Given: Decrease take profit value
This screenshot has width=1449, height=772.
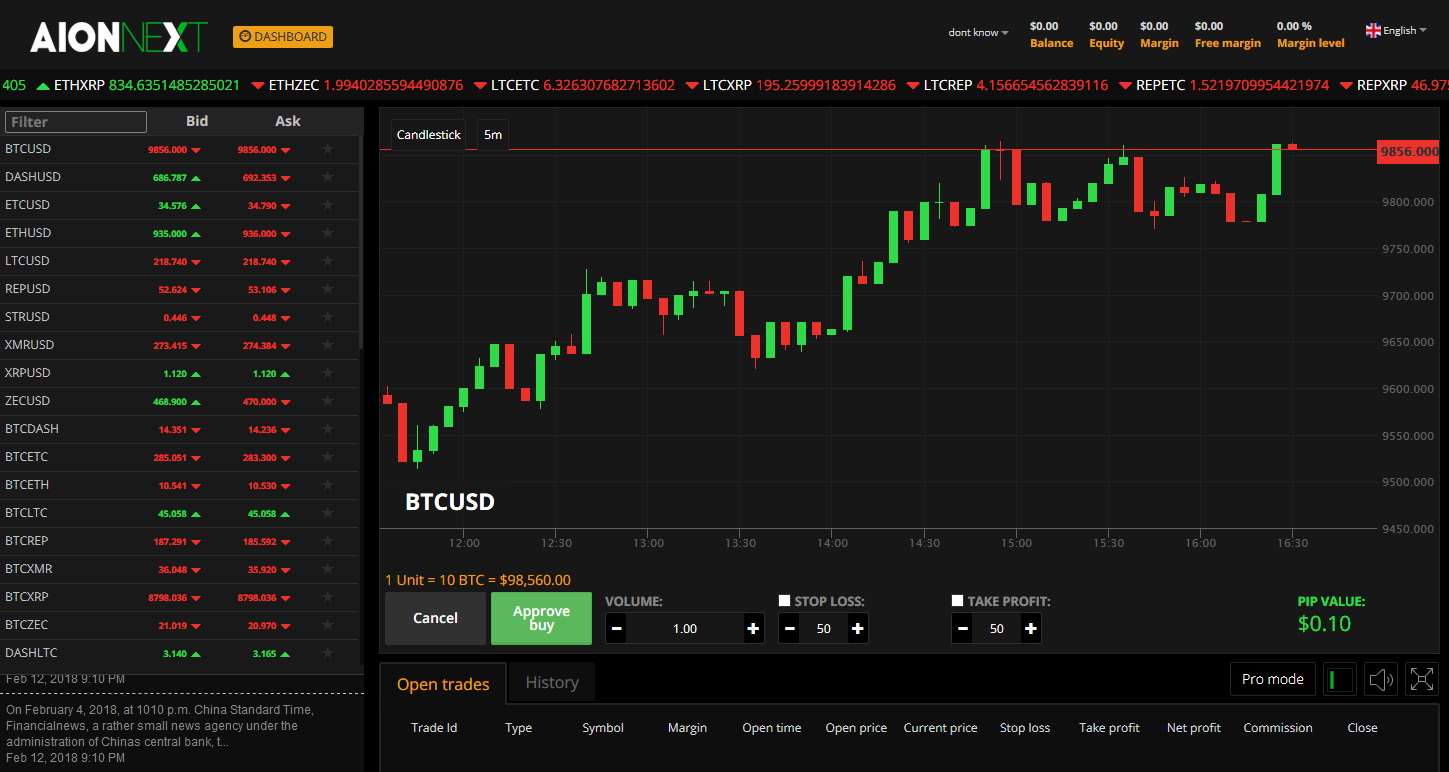Looking at the screenshot, I should (x=963, y=629).
